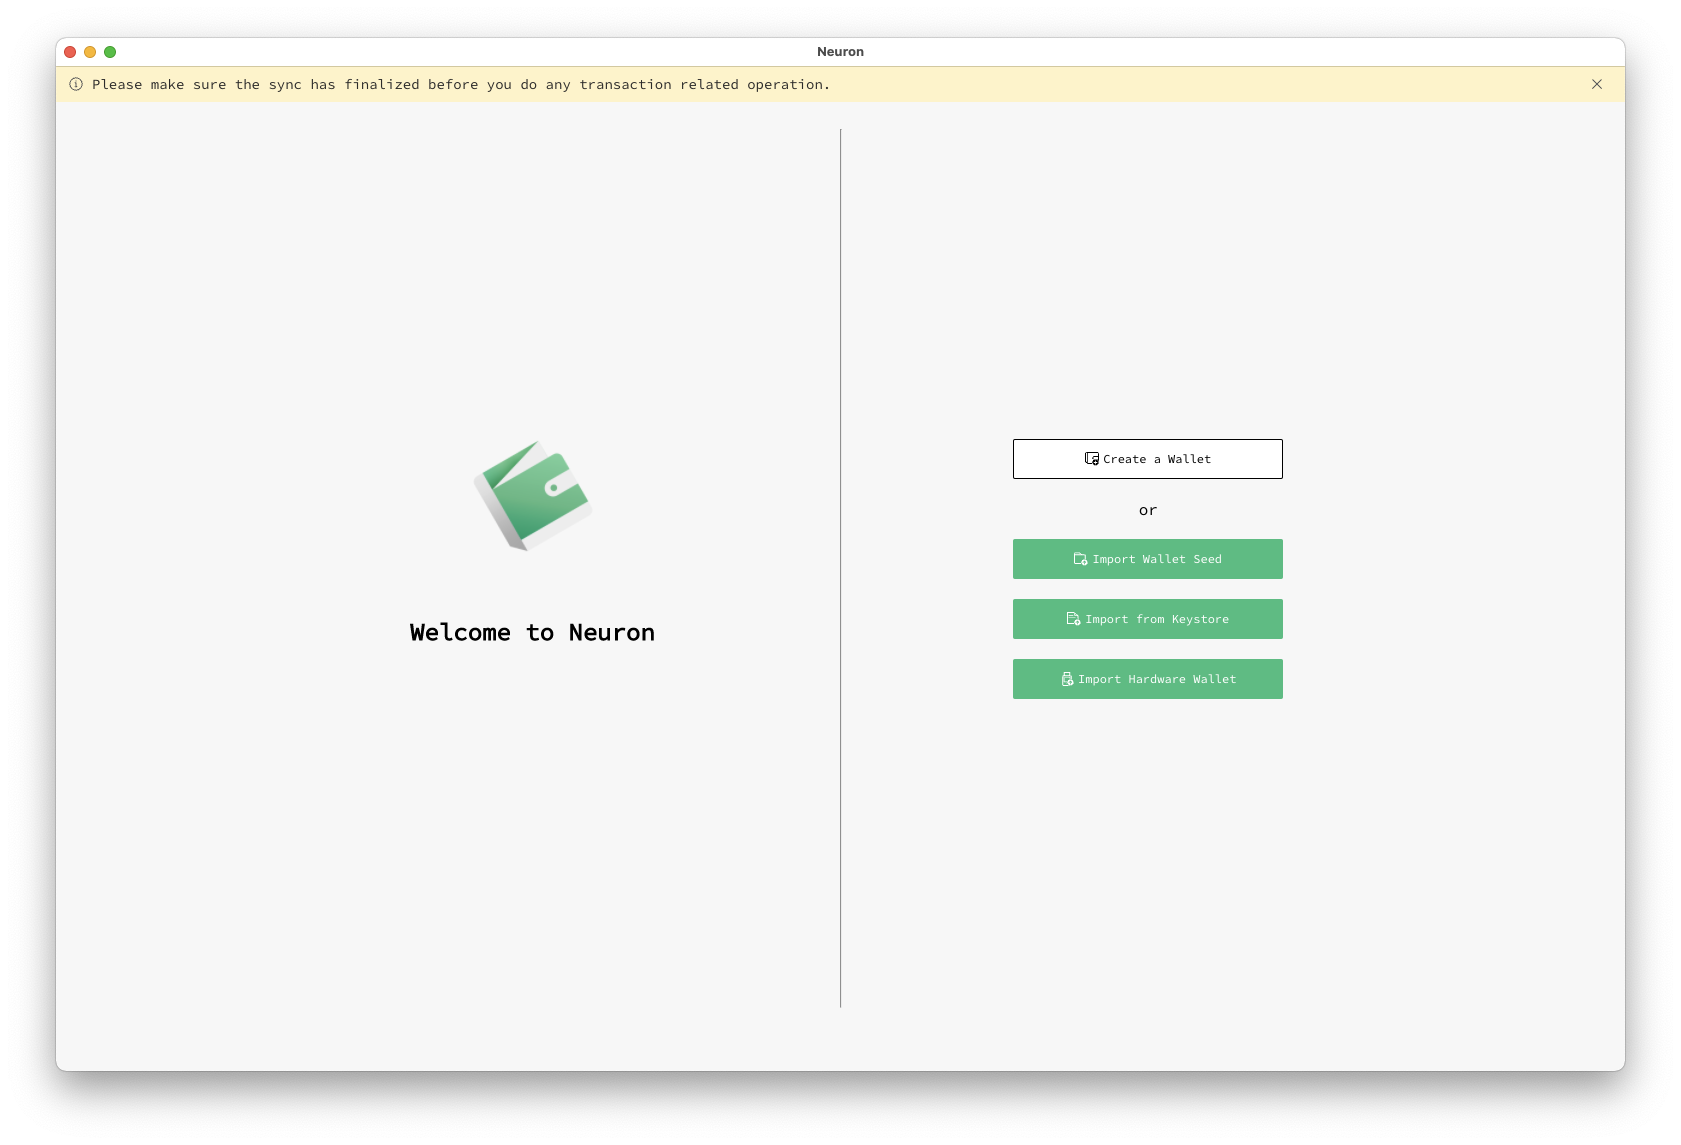Open Import Hardware Wallet
Screen dimensions: 1681x1145
pos(1147,679)
